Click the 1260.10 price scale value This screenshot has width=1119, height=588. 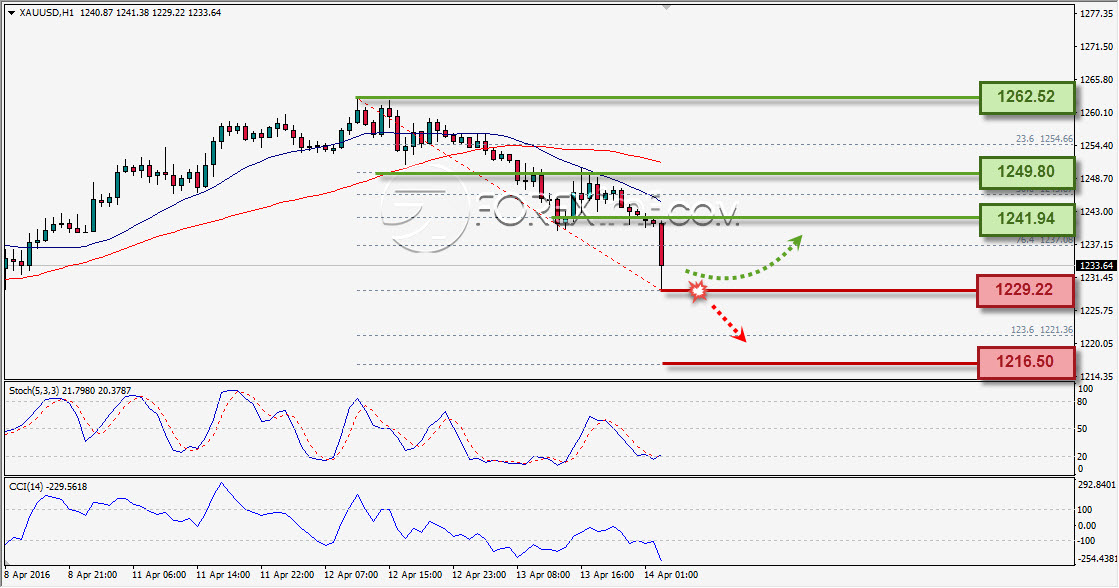coord(1097,112)
